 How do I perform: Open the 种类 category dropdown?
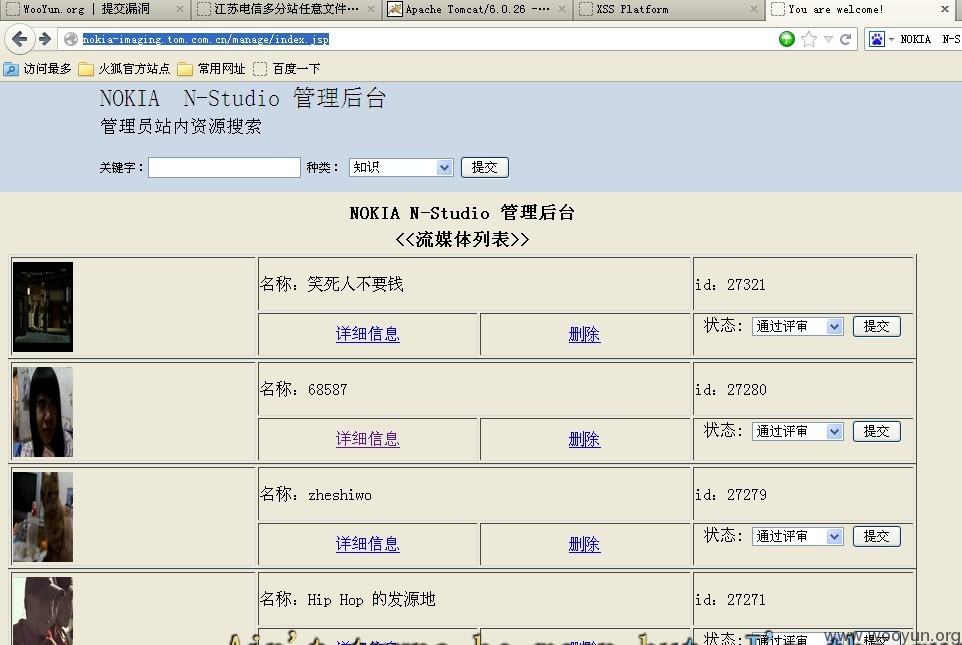(x=401, y=168)
